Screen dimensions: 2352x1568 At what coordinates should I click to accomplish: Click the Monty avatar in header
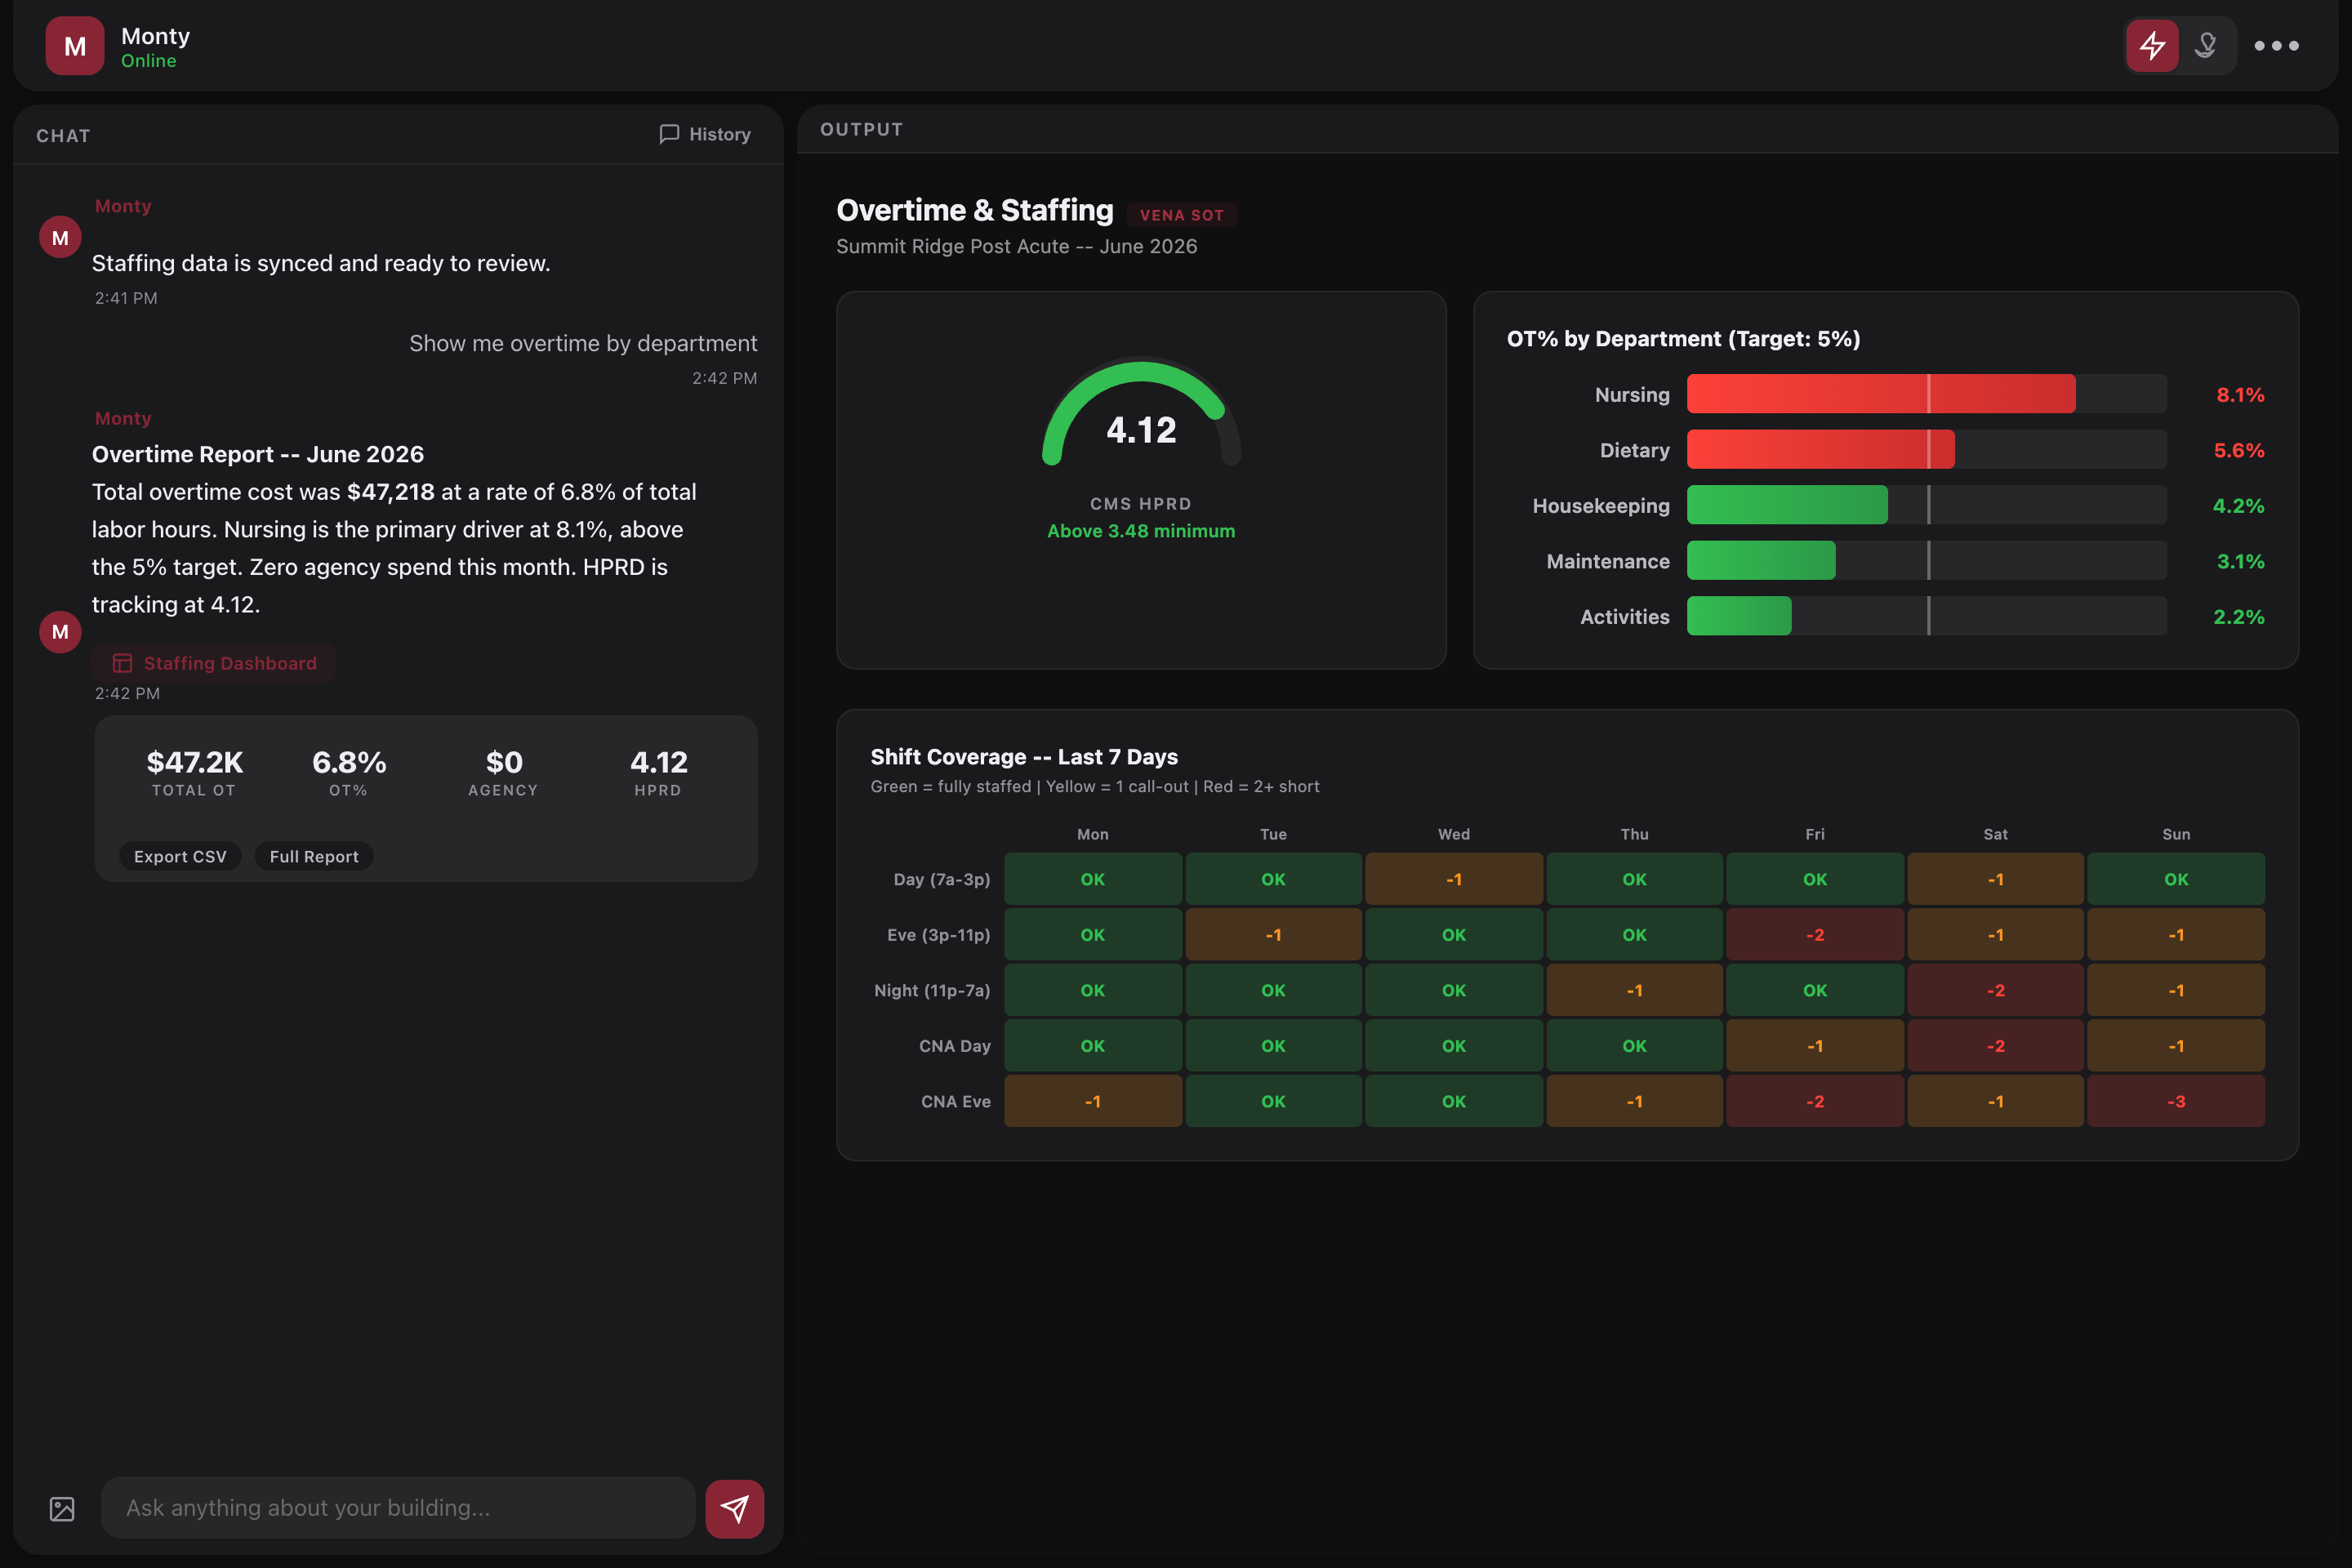coord(75,45)
